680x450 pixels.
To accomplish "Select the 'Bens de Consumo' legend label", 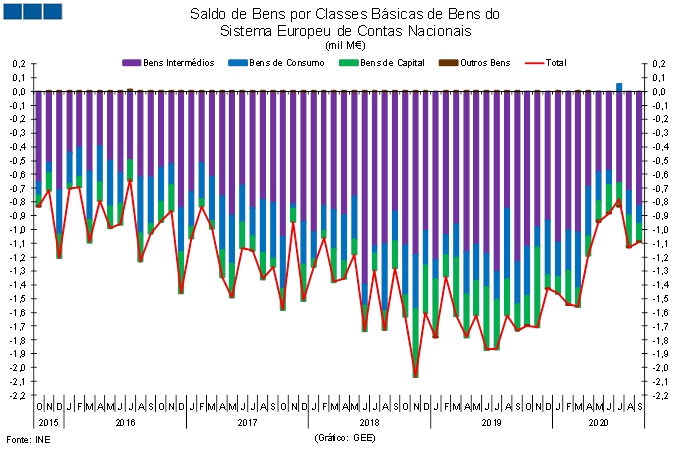I will tap(287, 63).
